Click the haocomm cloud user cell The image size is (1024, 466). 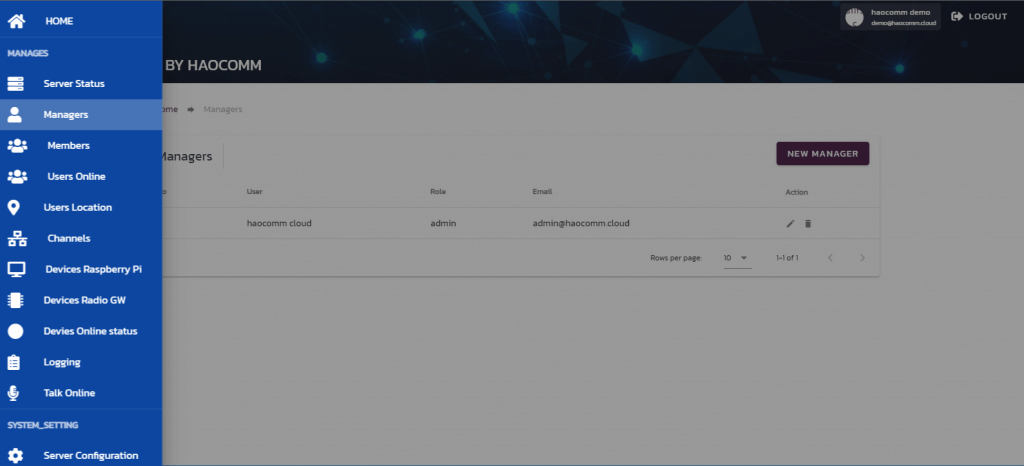279,223
